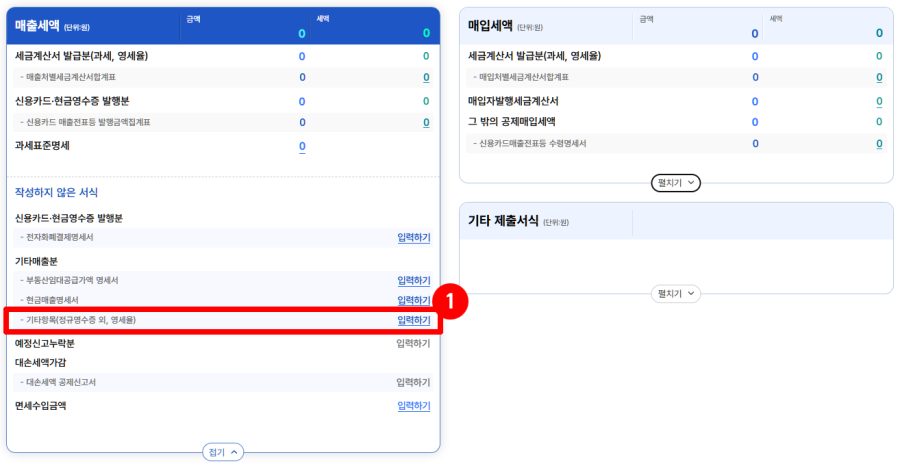The height and width of the screenshot is (466, 900).
Task: Click the 매입세액 panel header title
Action: point(491,27)
